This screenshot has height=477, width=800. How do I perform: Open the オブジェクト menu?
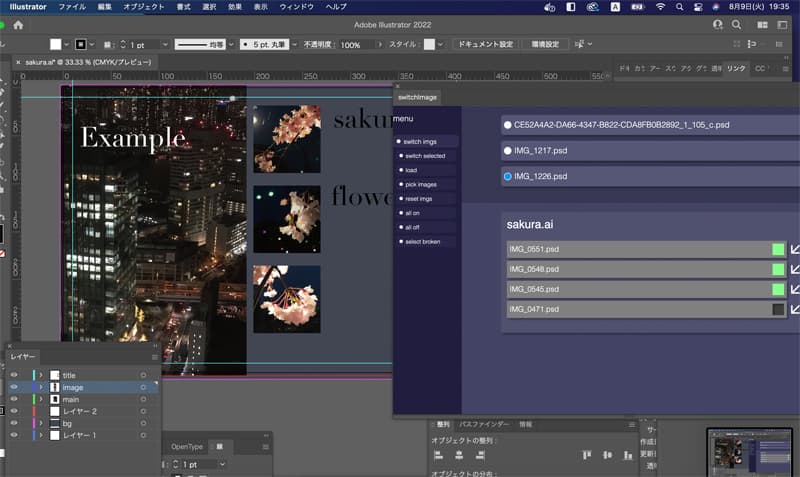pyautogui.click(x=143, y=7)
